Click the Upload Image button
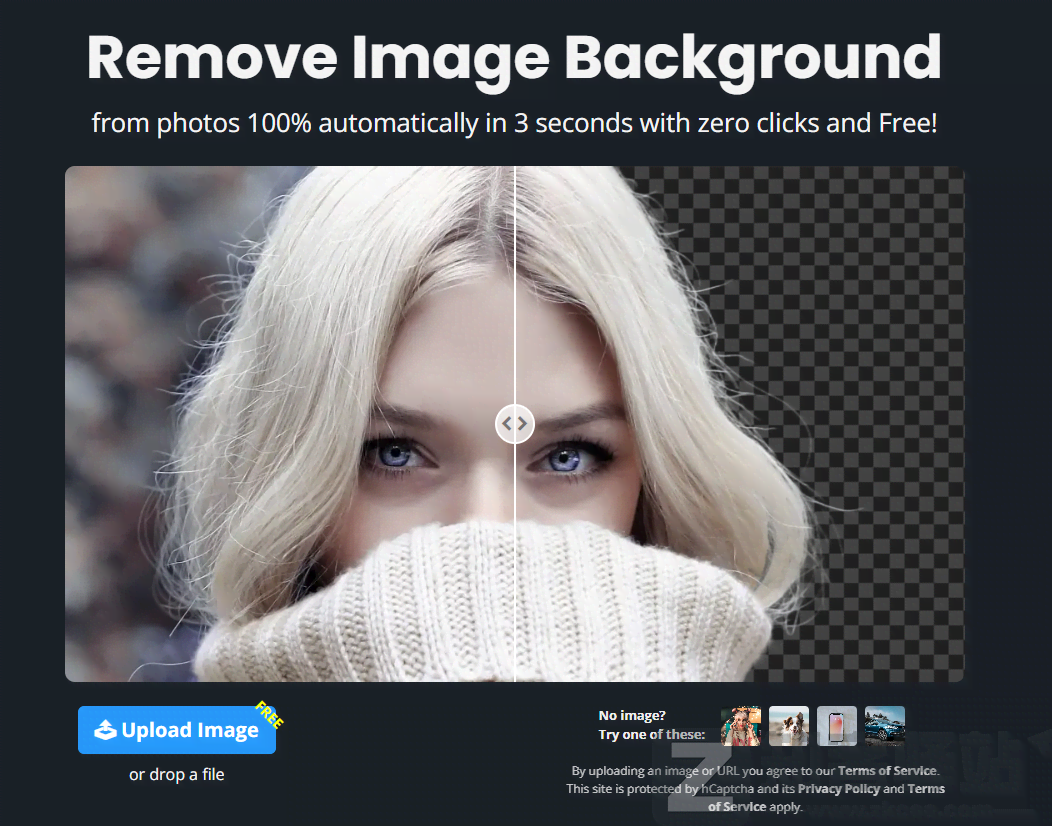1052x826 pixels. (x=177, y=730)
